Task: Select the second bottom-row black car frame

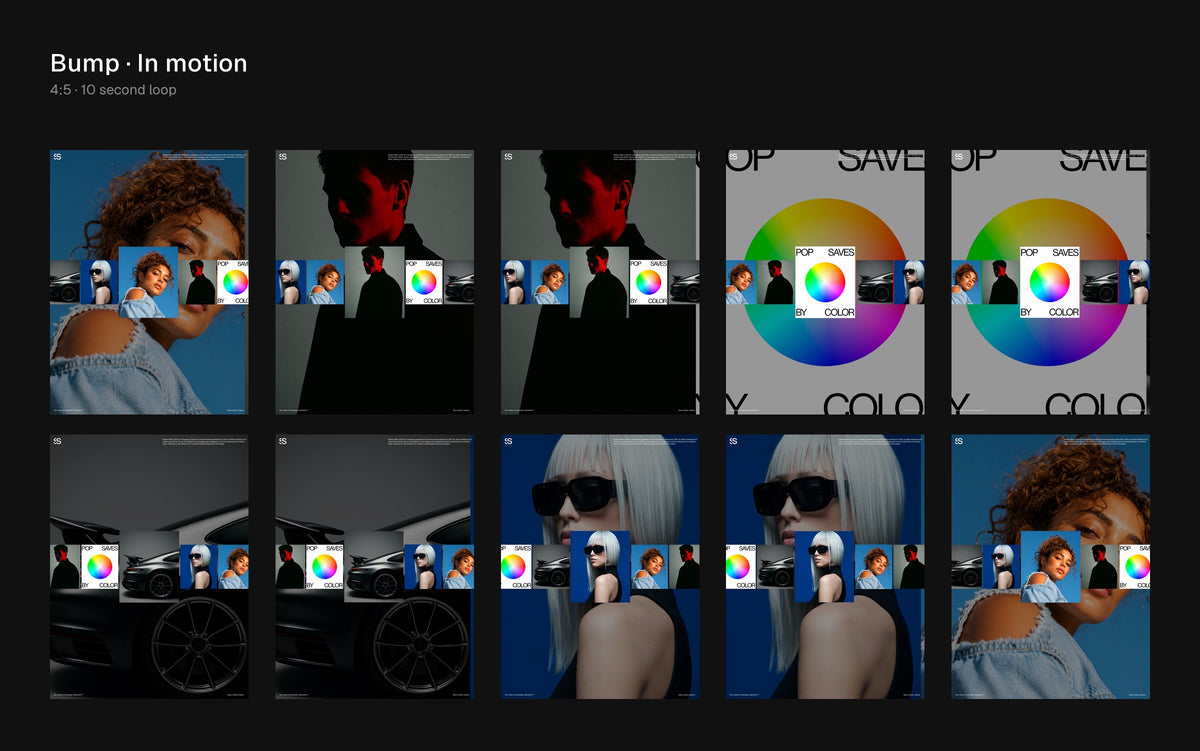Action: click(x=374, y=566)
